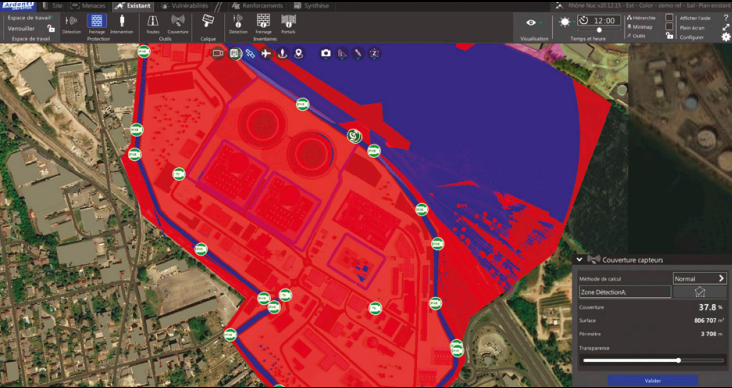This screenshot has height=388, width=732.
Task: Click the Zone DétectionA input field
Action: point(625,292)
